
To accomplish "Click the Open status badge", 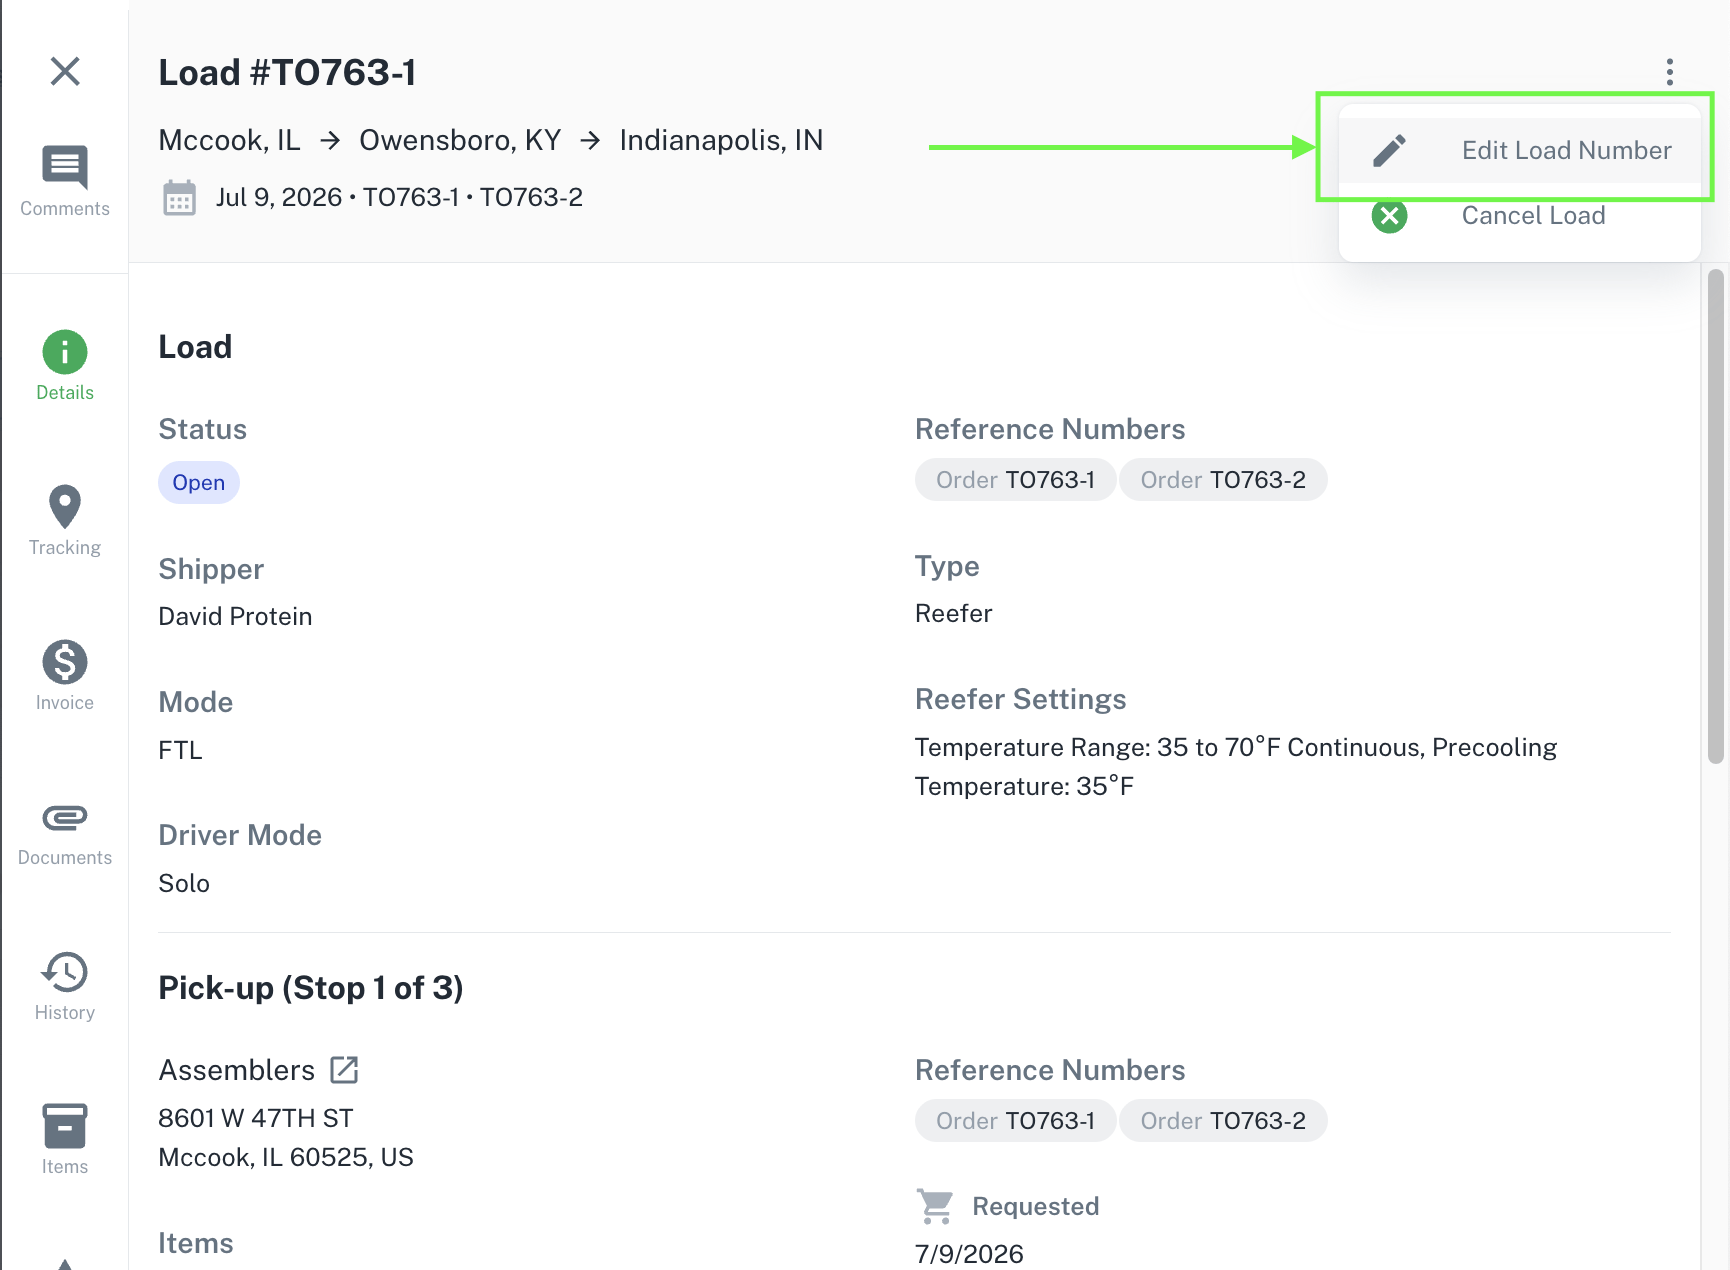I will pos(199,483).
